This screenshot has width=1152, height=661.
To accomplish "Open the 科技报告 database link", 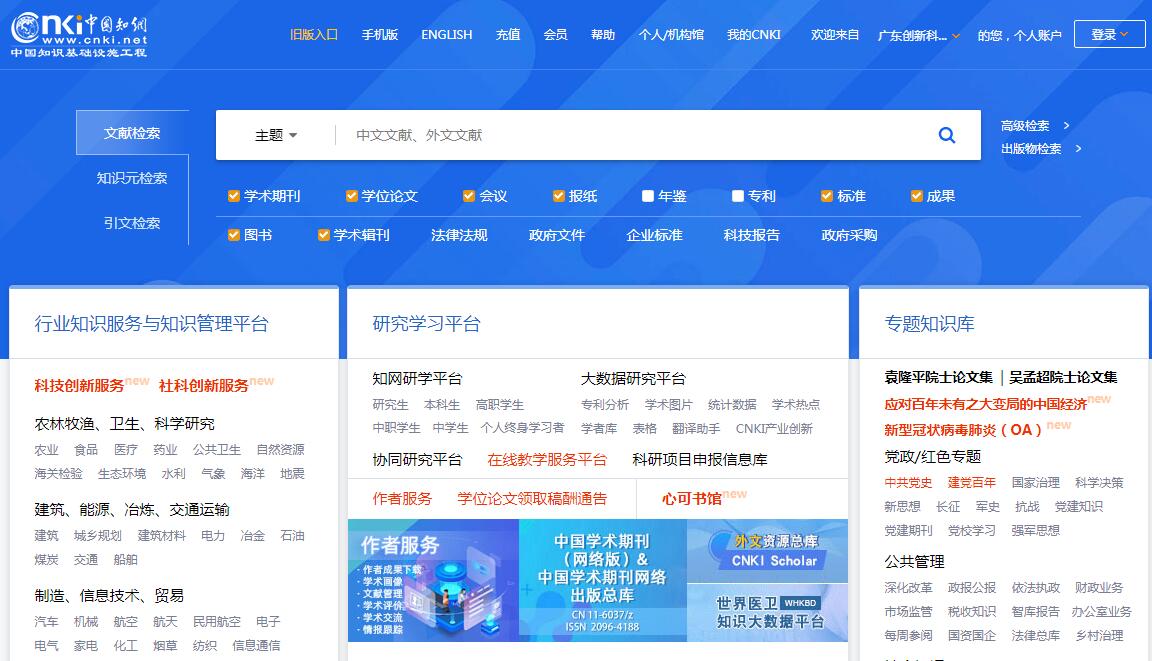I will click(x=752, y=235).
